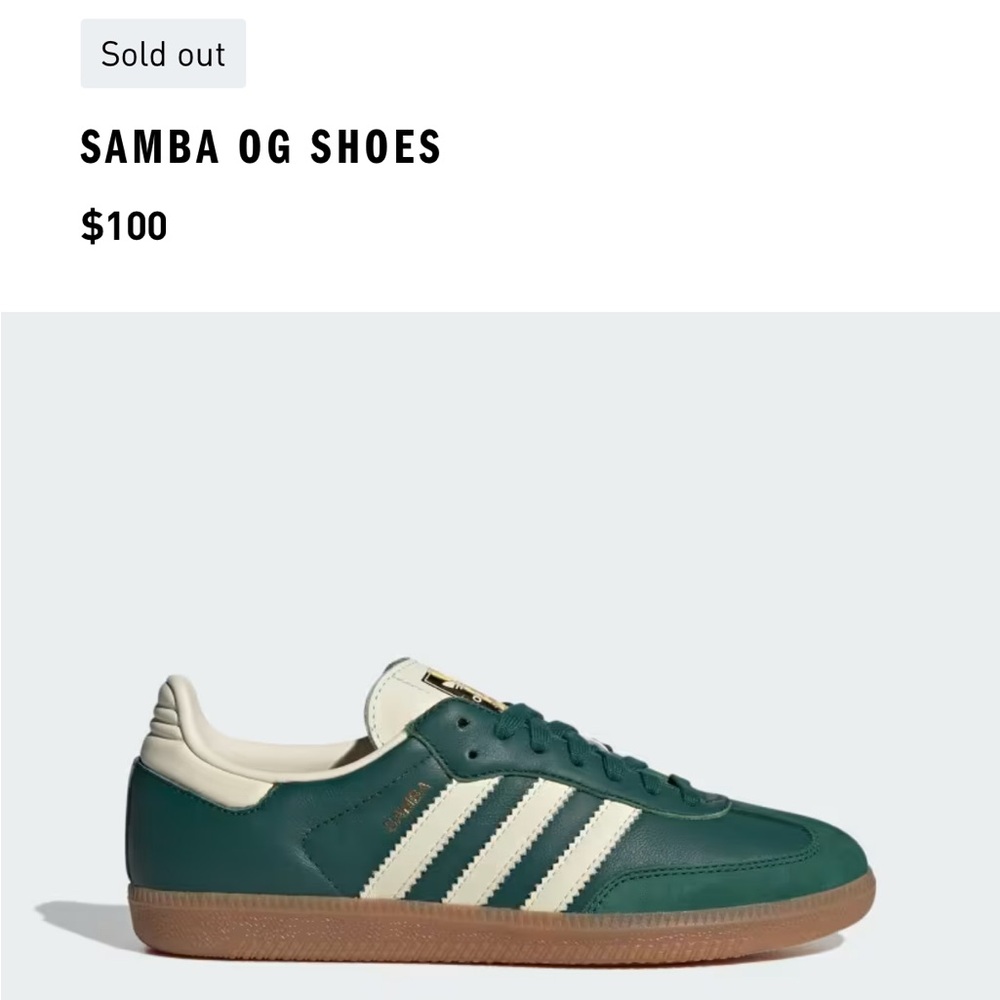Click the gold tongue logo on the shoe

click(x=462, y=688)
